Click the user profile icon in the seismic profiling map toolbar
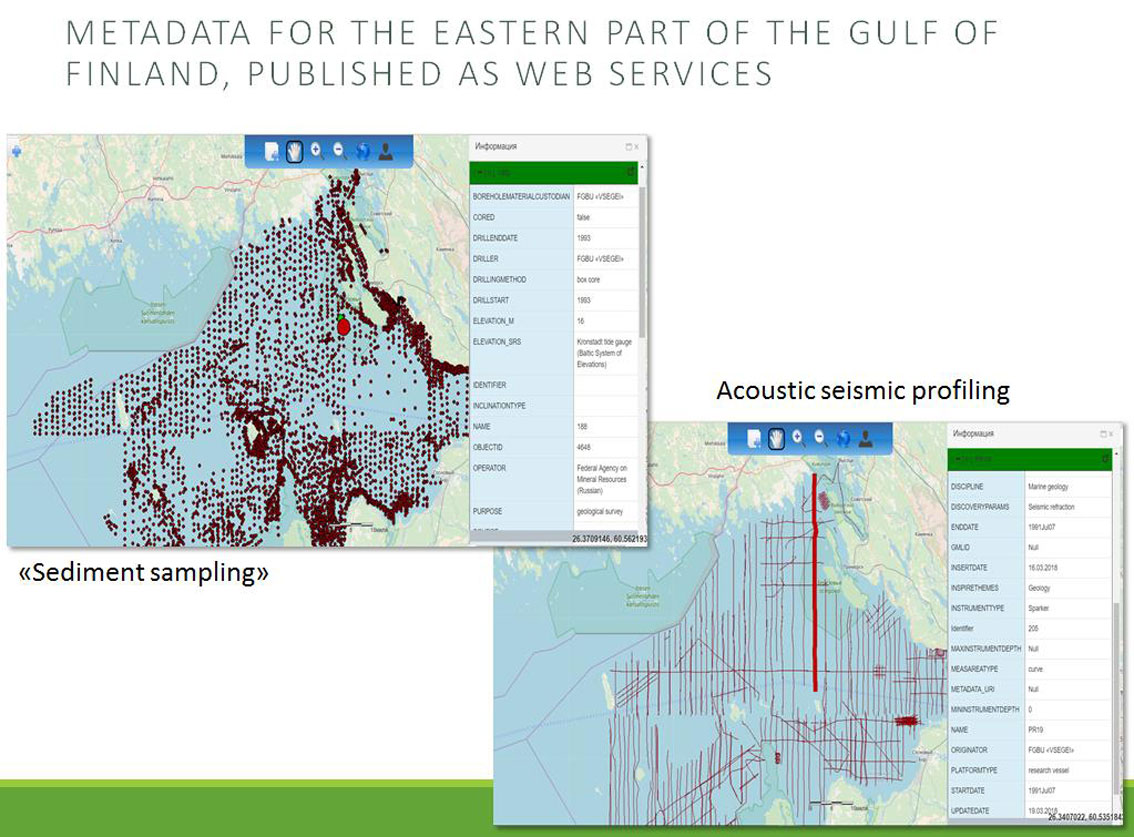Viewport: 1134px width, 837px height. [865, 438]
